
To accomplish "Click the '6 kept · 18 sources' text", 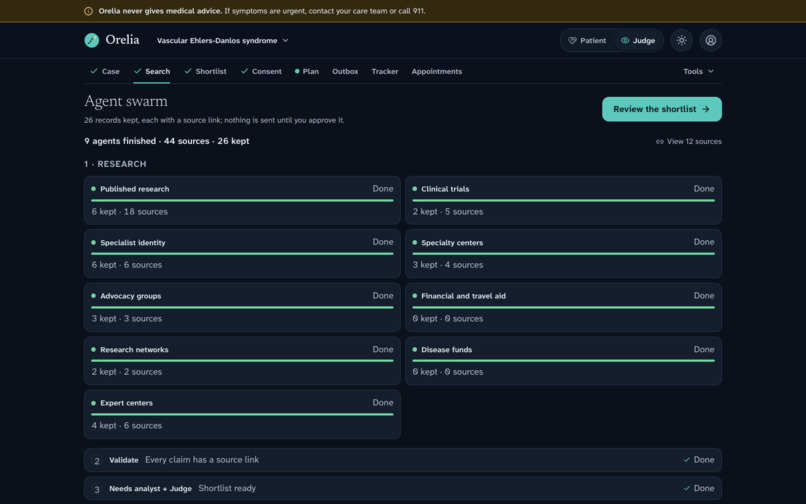I will tap(130, 211).
